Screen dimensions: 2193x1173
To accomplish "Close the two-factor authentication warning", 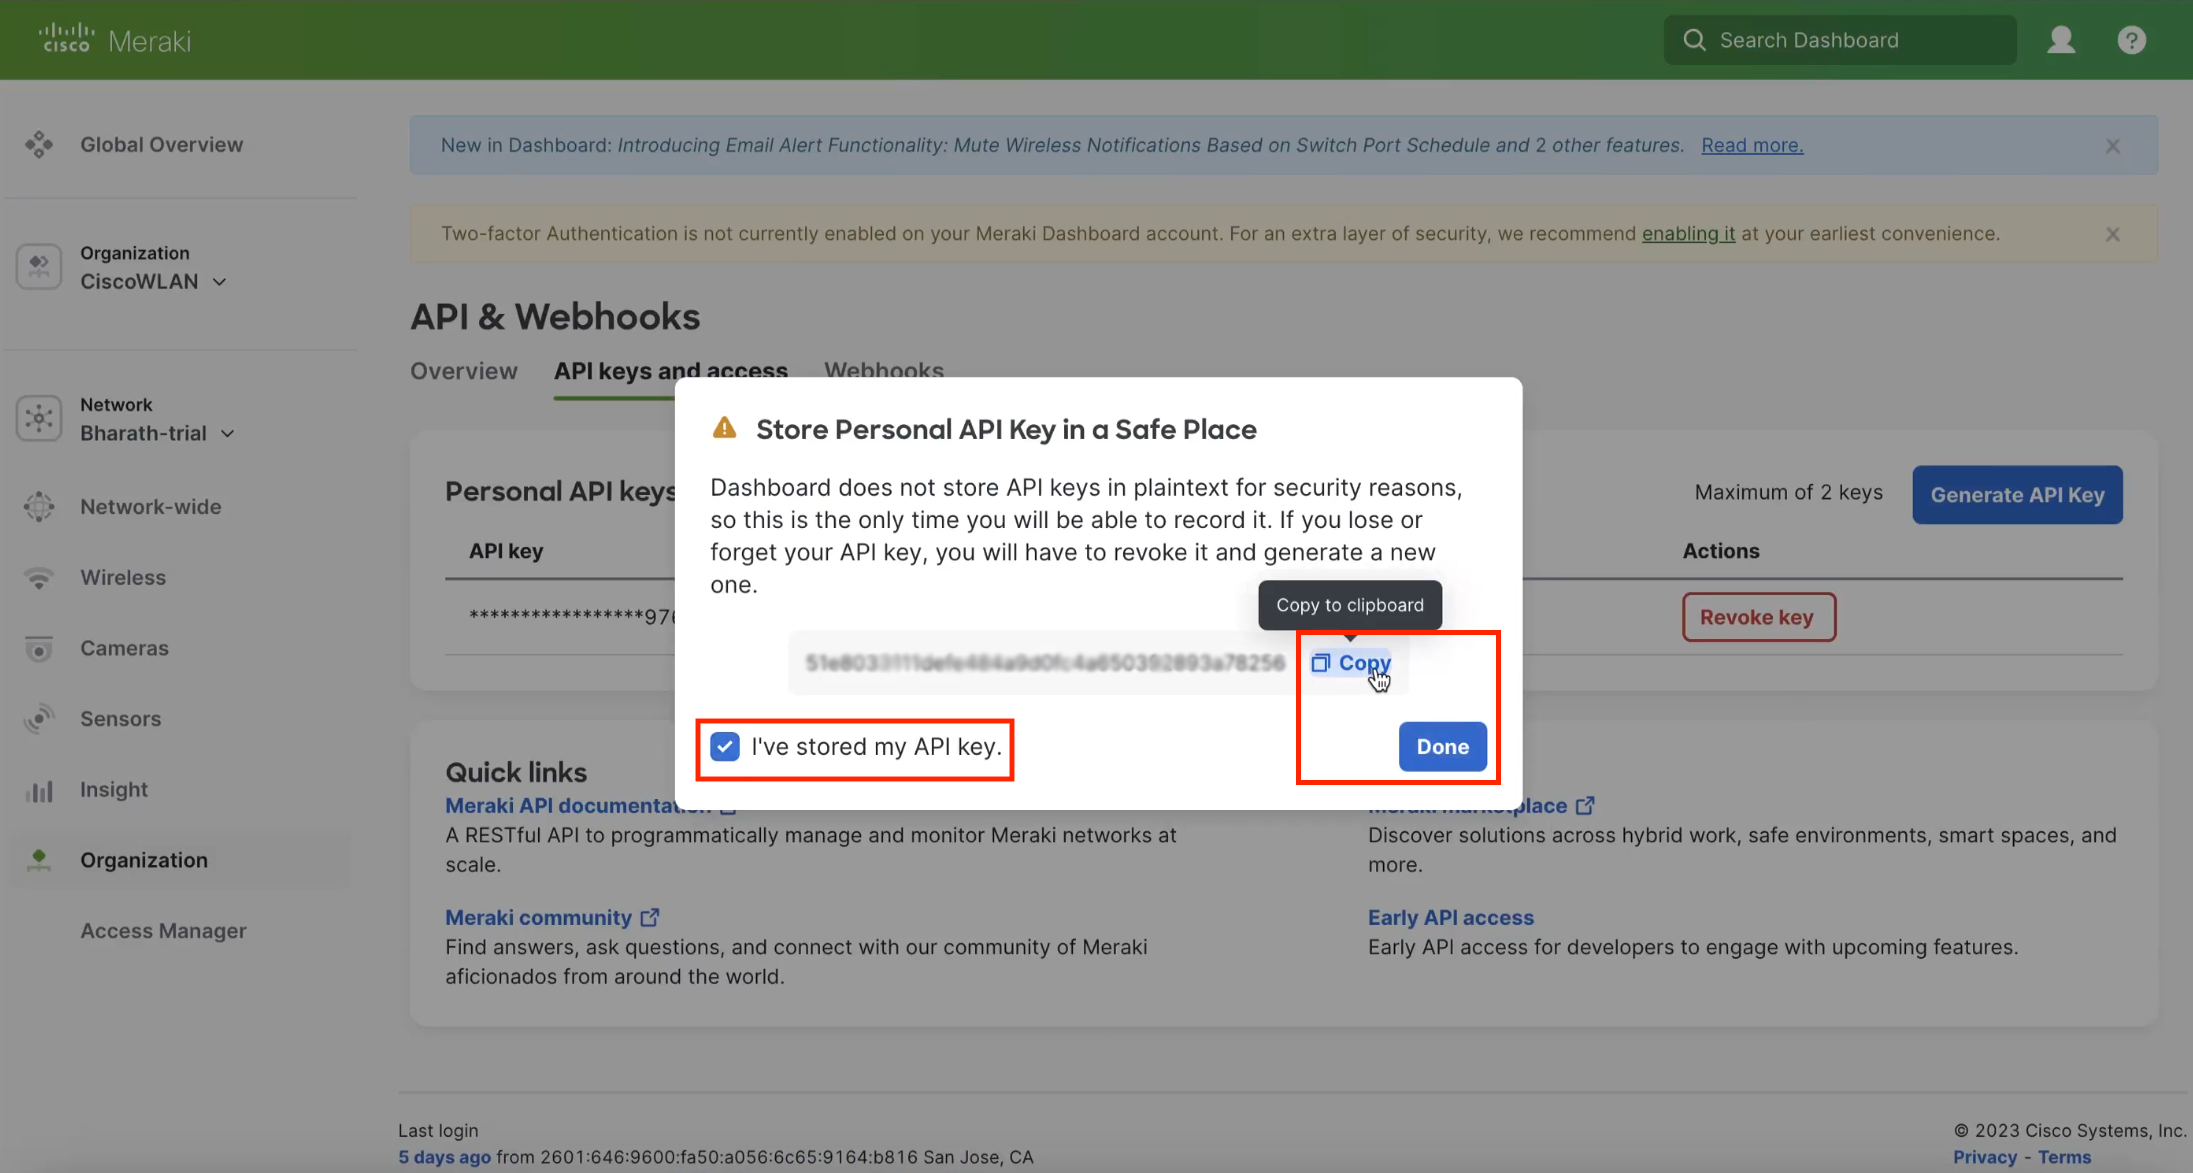I will 2112,234.
